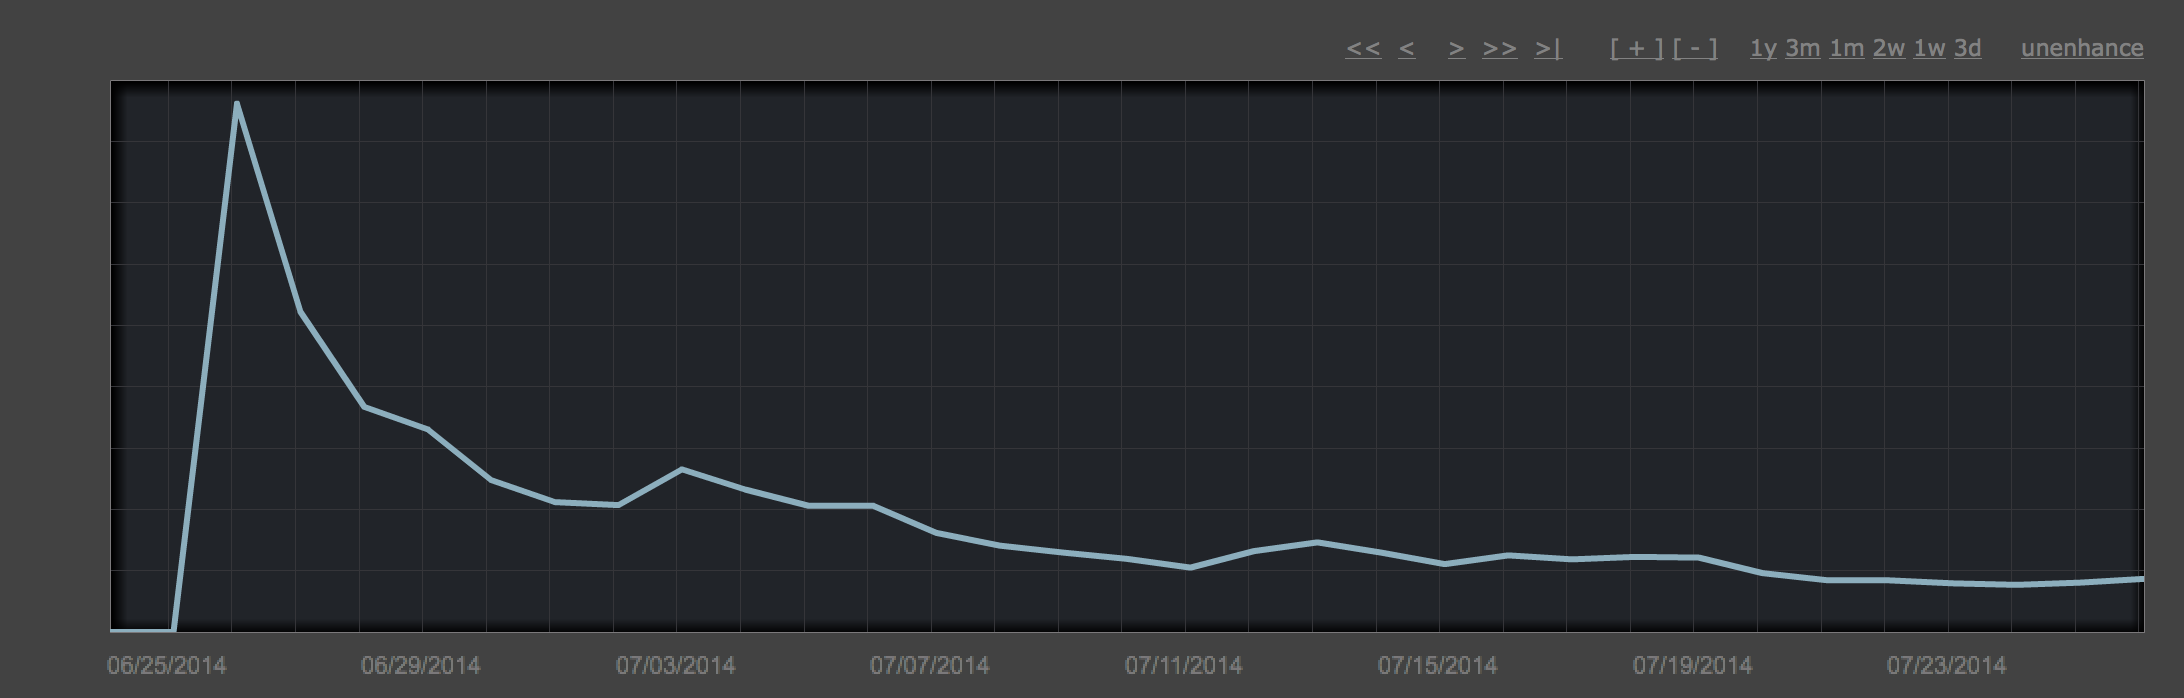
Task: Click the << fast rewind navigation link
Action: point(1363,48)
